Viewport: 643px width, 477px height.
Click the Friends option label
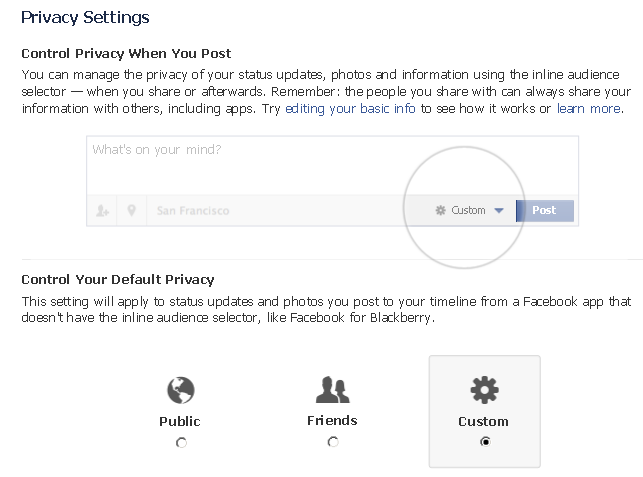332,420
